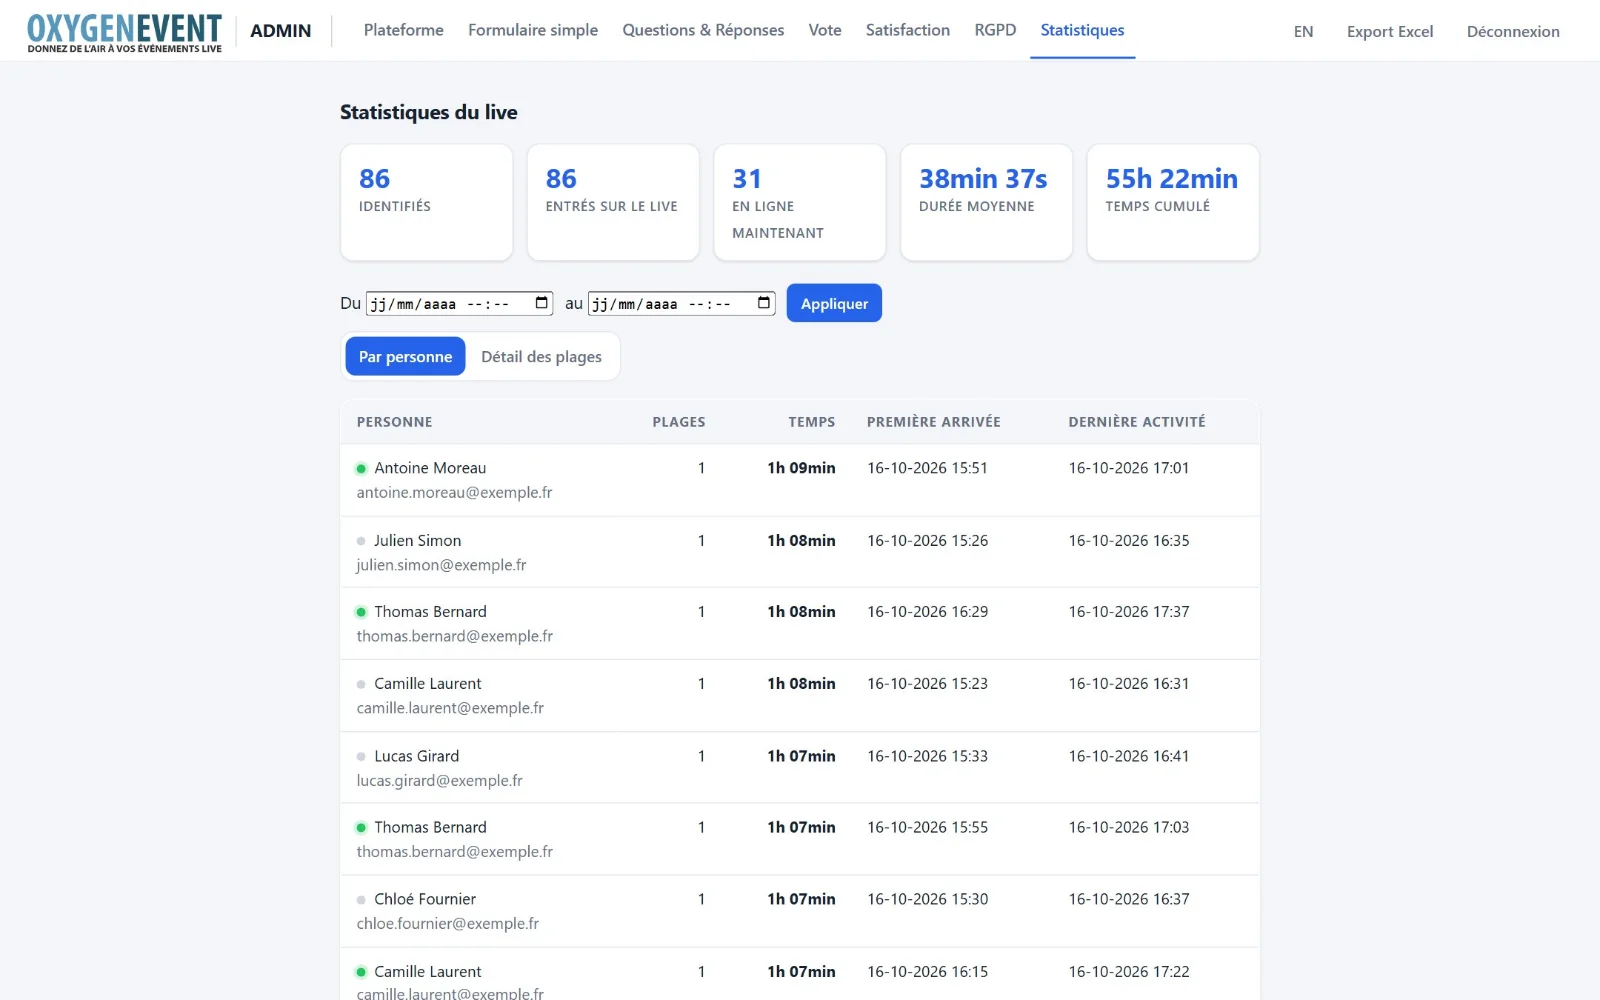Screen dimensions: 1600x1000
Task: Click the TEMPS column header
Action: [x=811, y=422]
